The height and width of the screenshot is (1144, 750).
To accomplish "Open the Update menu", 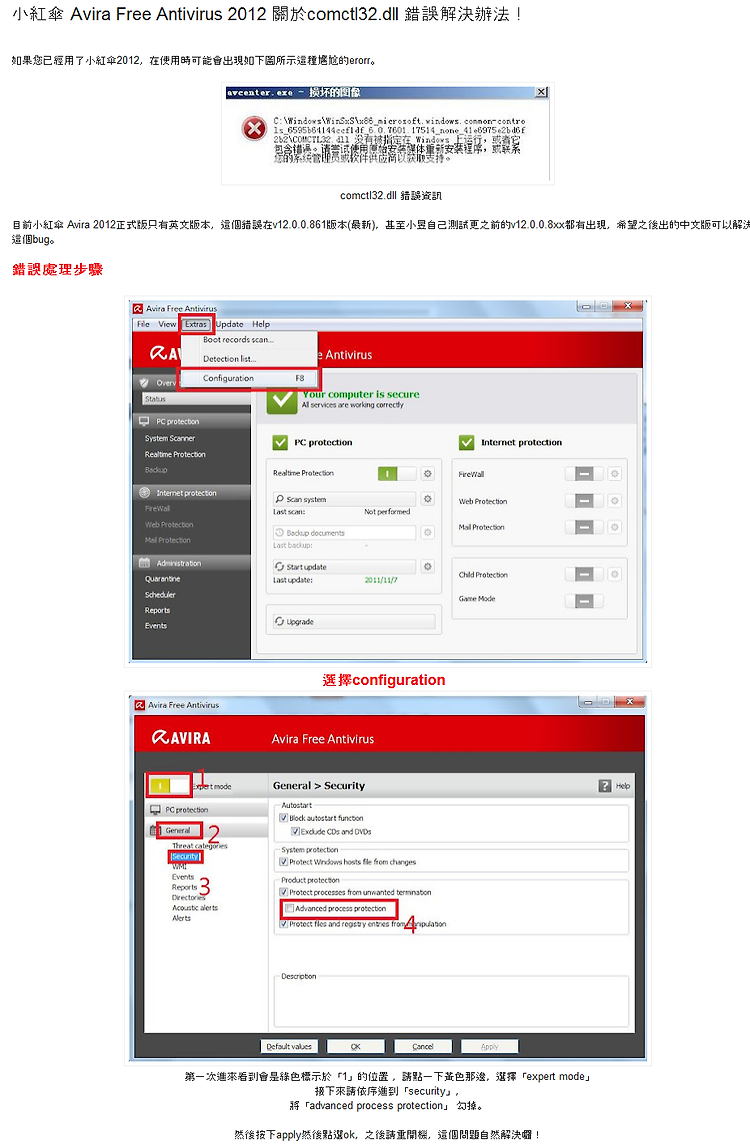I will pos(229,324).
